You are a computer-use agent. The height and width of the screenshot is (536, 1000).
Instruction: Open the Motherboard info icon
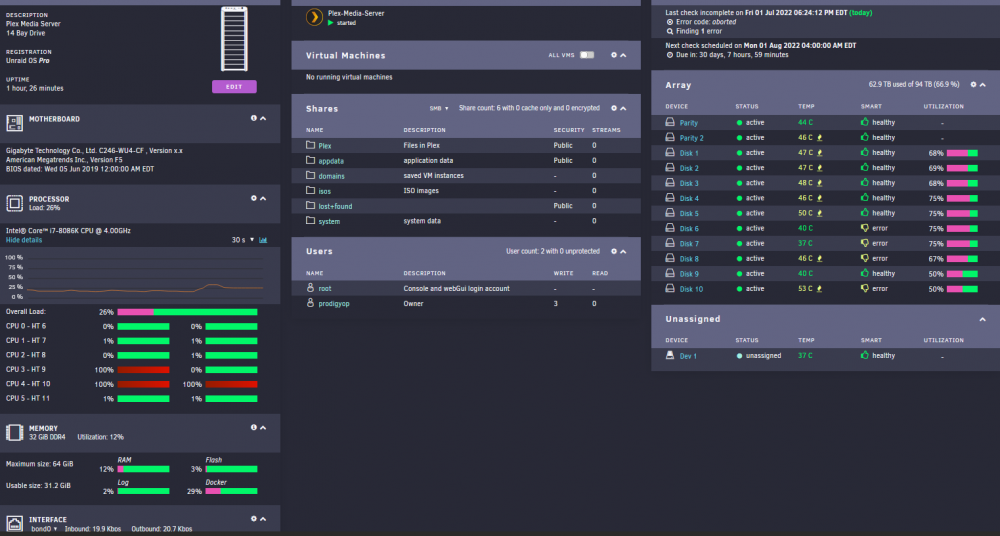[x=254, y=118]
